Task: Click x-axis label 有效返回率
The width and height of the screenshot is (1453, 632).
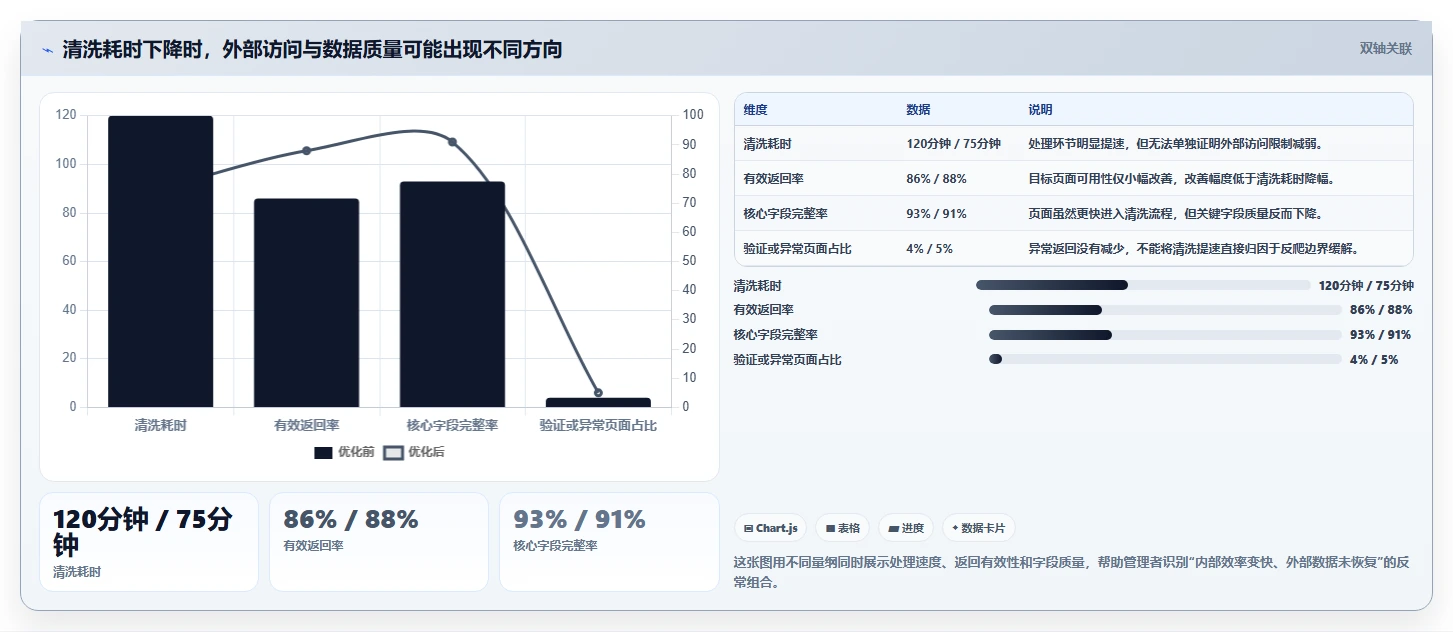Action: (306, 425)
